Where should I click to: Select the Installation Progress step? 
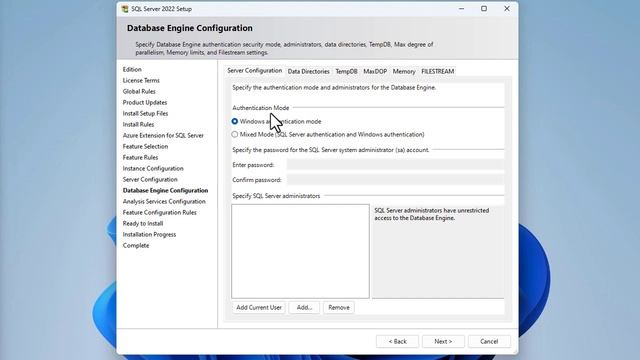click(x=149, y=235)
